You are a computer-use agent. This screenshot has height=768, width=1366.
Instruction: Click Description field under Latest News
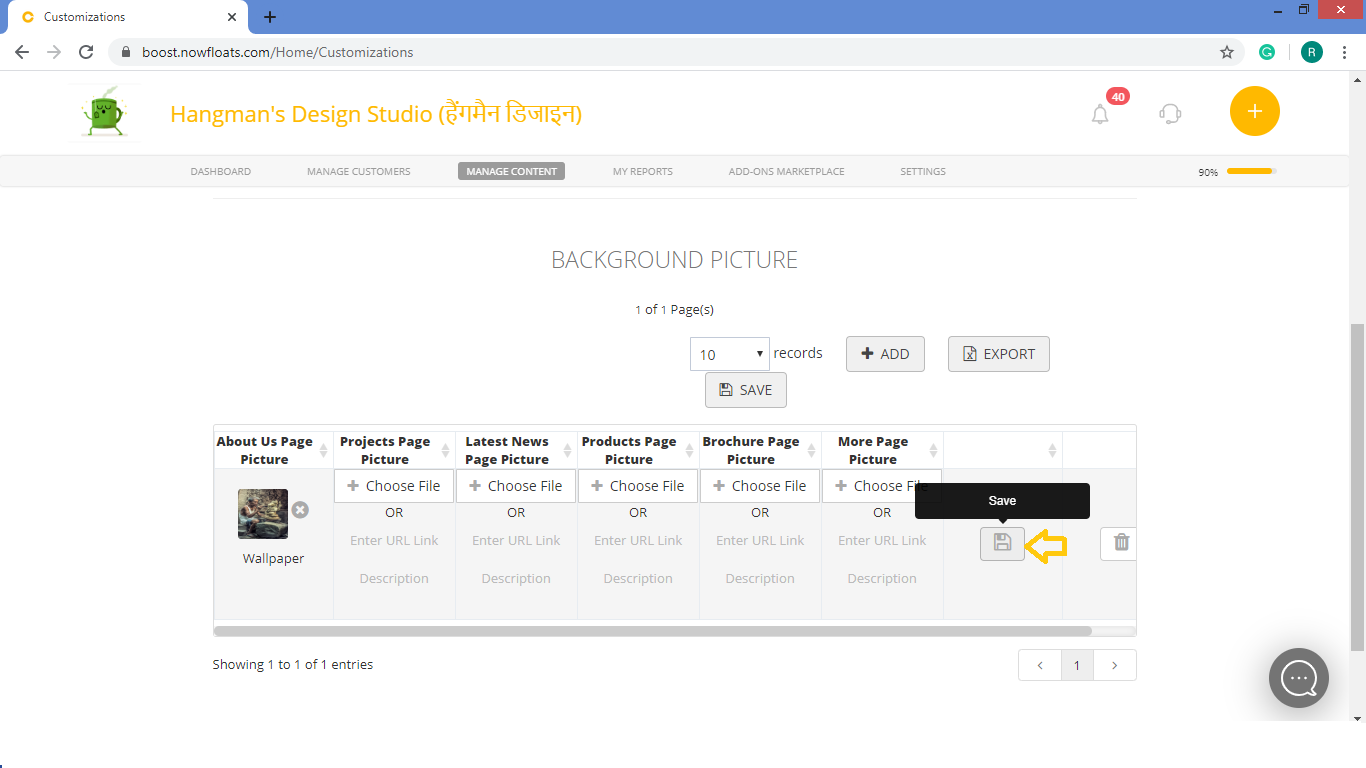tap(516, 578)
